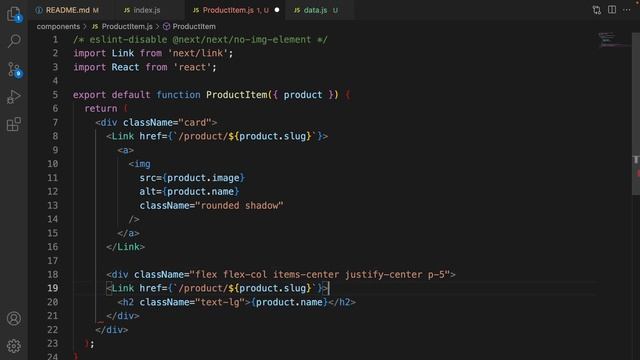
Task: Open the Manage gear icon
Action: click(x=14, y=346)
